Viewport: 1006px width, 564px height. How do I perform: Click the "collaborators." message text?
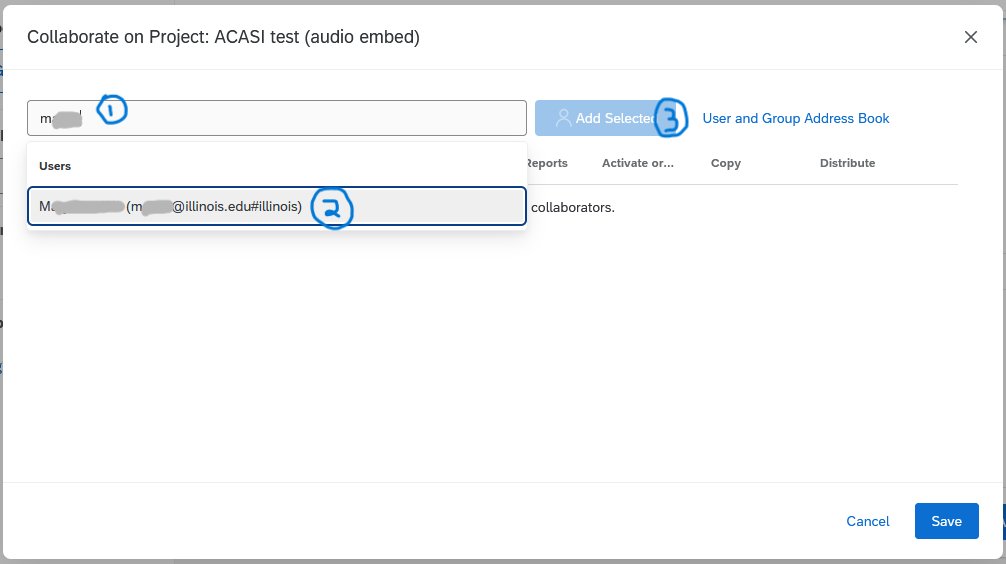coord(572,208)
